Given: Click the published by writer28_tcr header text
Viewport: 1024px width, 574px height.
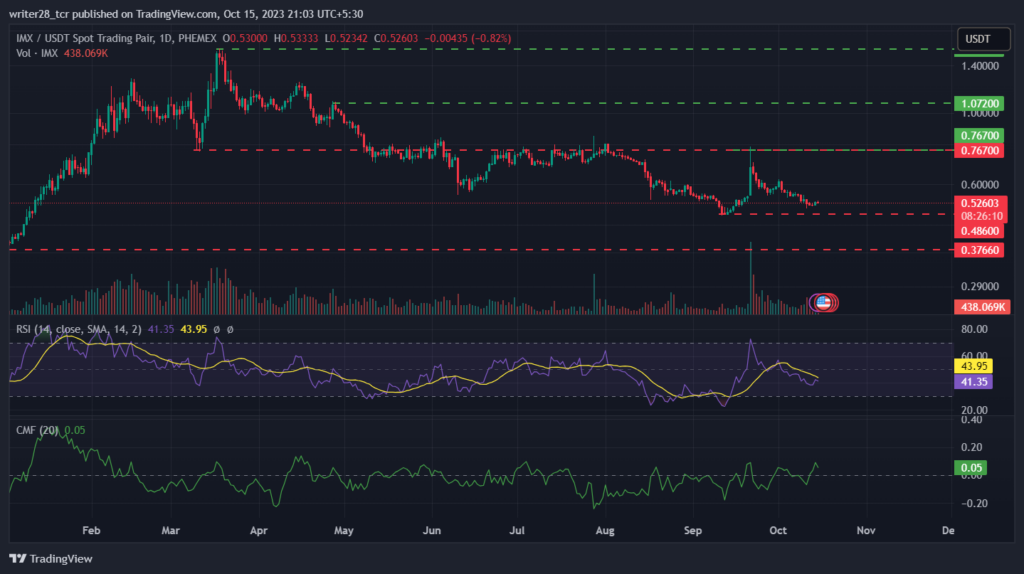Looking at the screenshot, I should pyautogui.click(x=186, y=14).
